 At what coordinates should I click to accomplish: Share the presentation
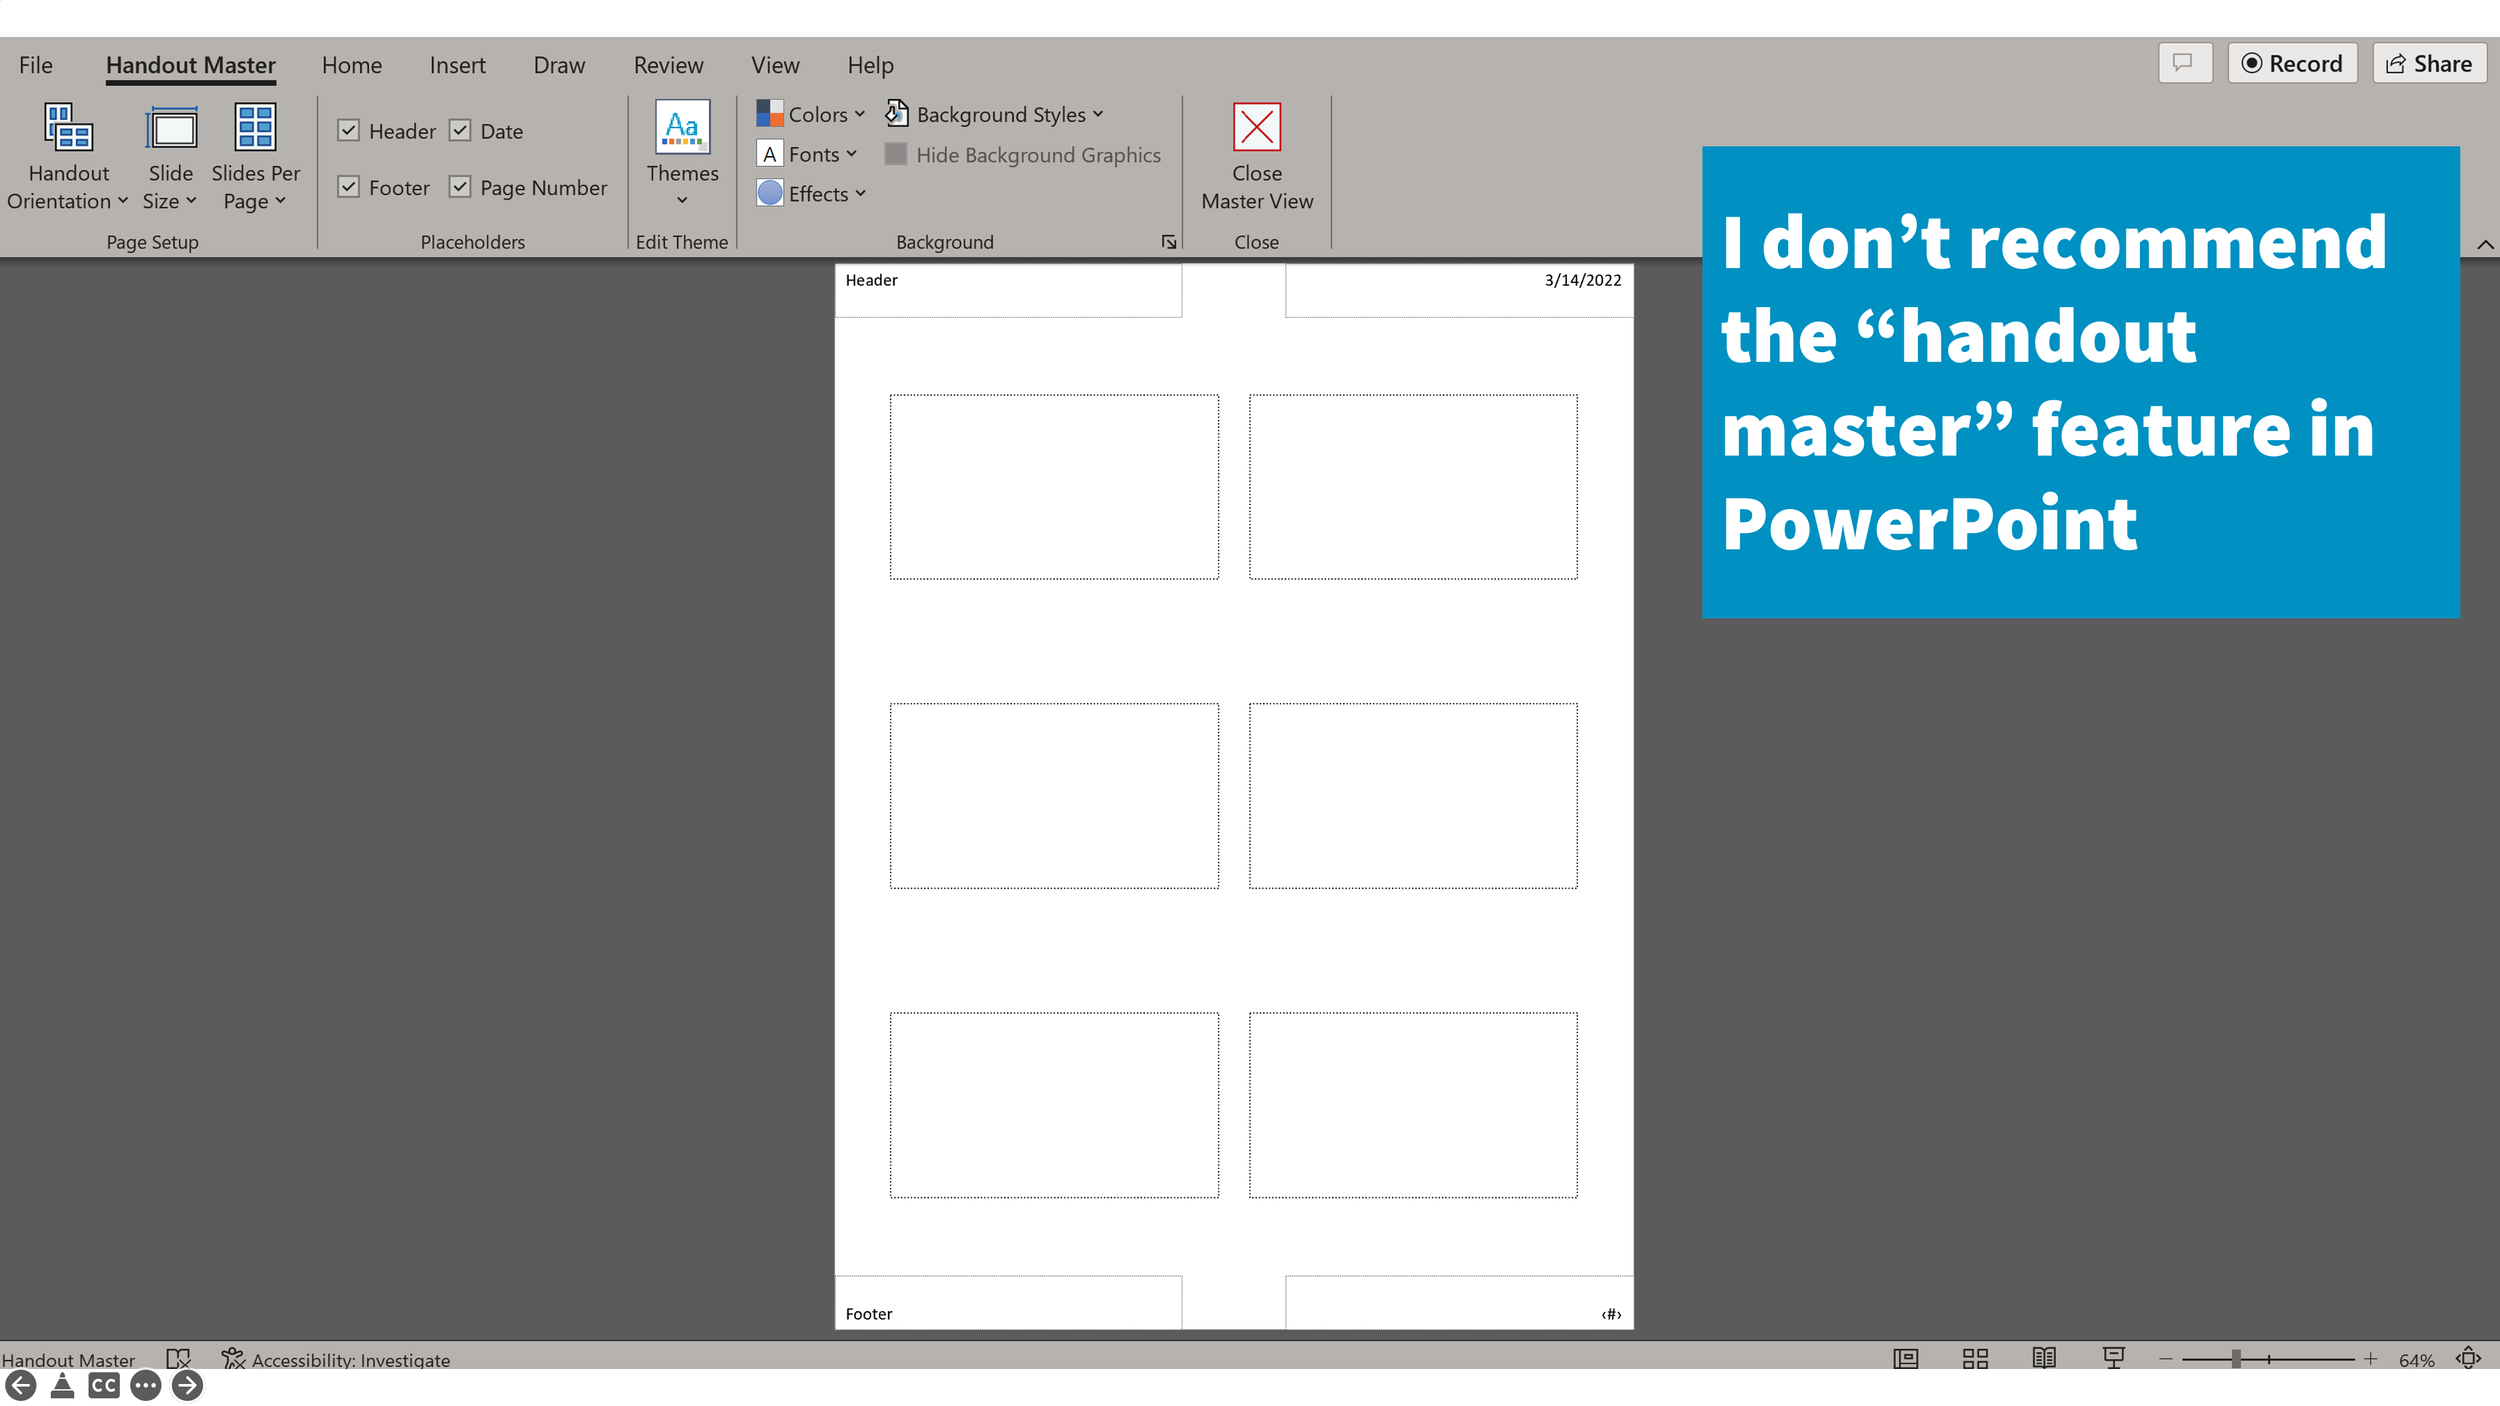[x=2429, y=62]
